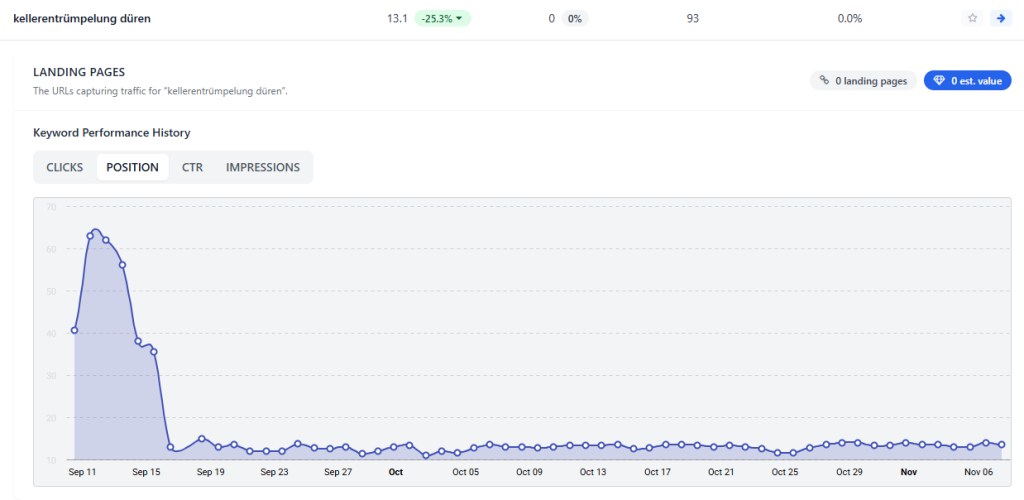The width and height of the screenshot is (1024, 500).
Task: Select the peak data point near 63
Action: (x=90, y=236)
